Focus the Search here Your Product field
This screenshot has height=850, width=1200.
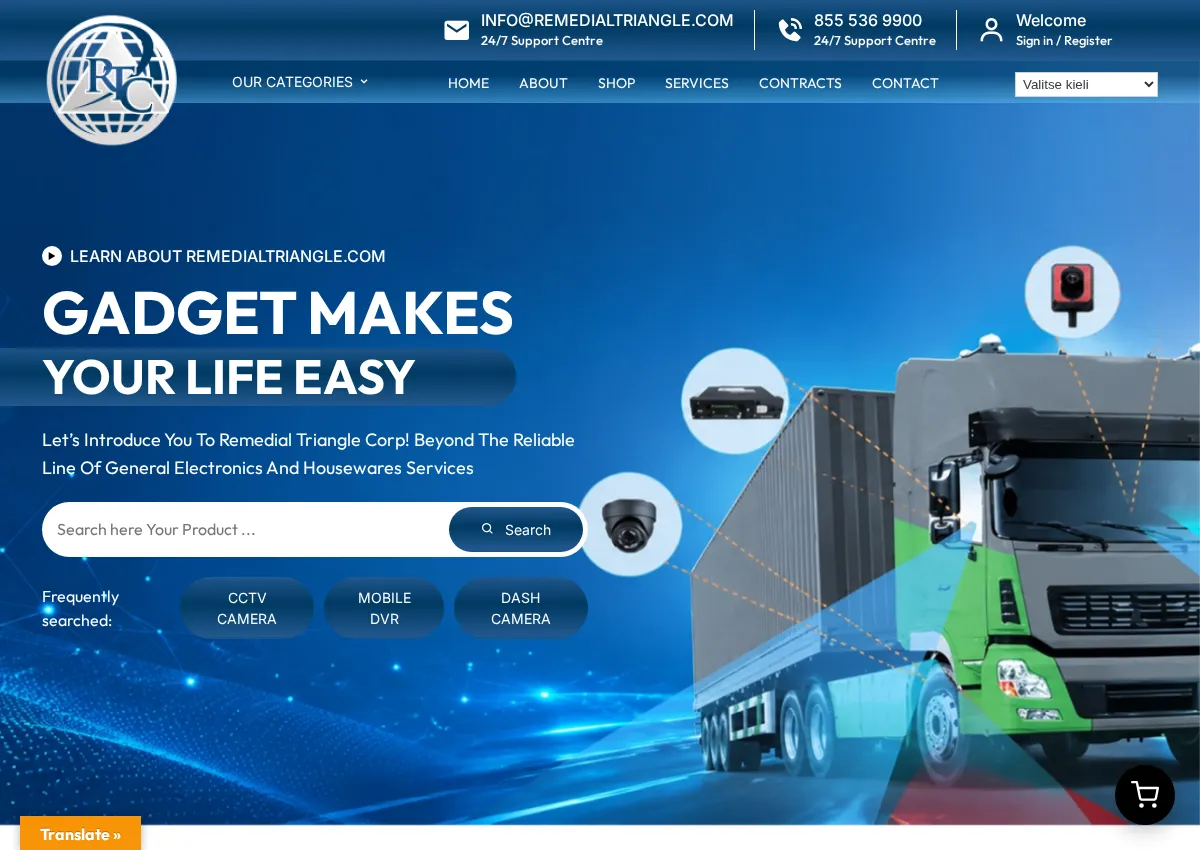click(248, 530)
